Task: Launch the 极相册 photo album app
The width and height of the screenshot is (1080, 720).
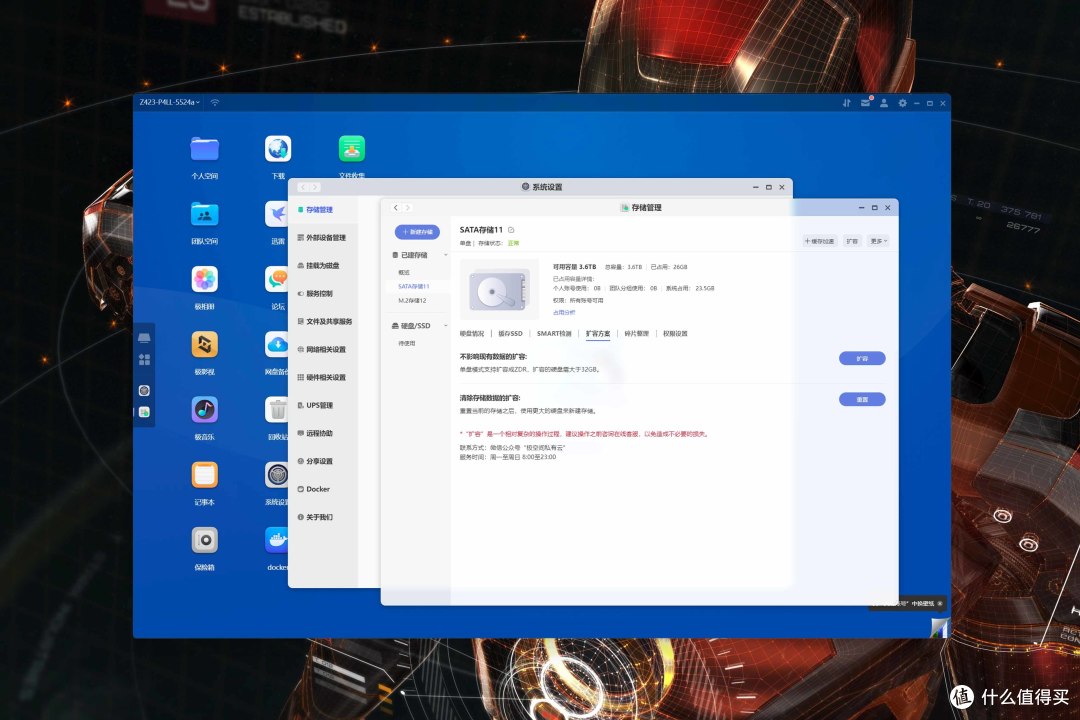Action: (x=205, y=279)
